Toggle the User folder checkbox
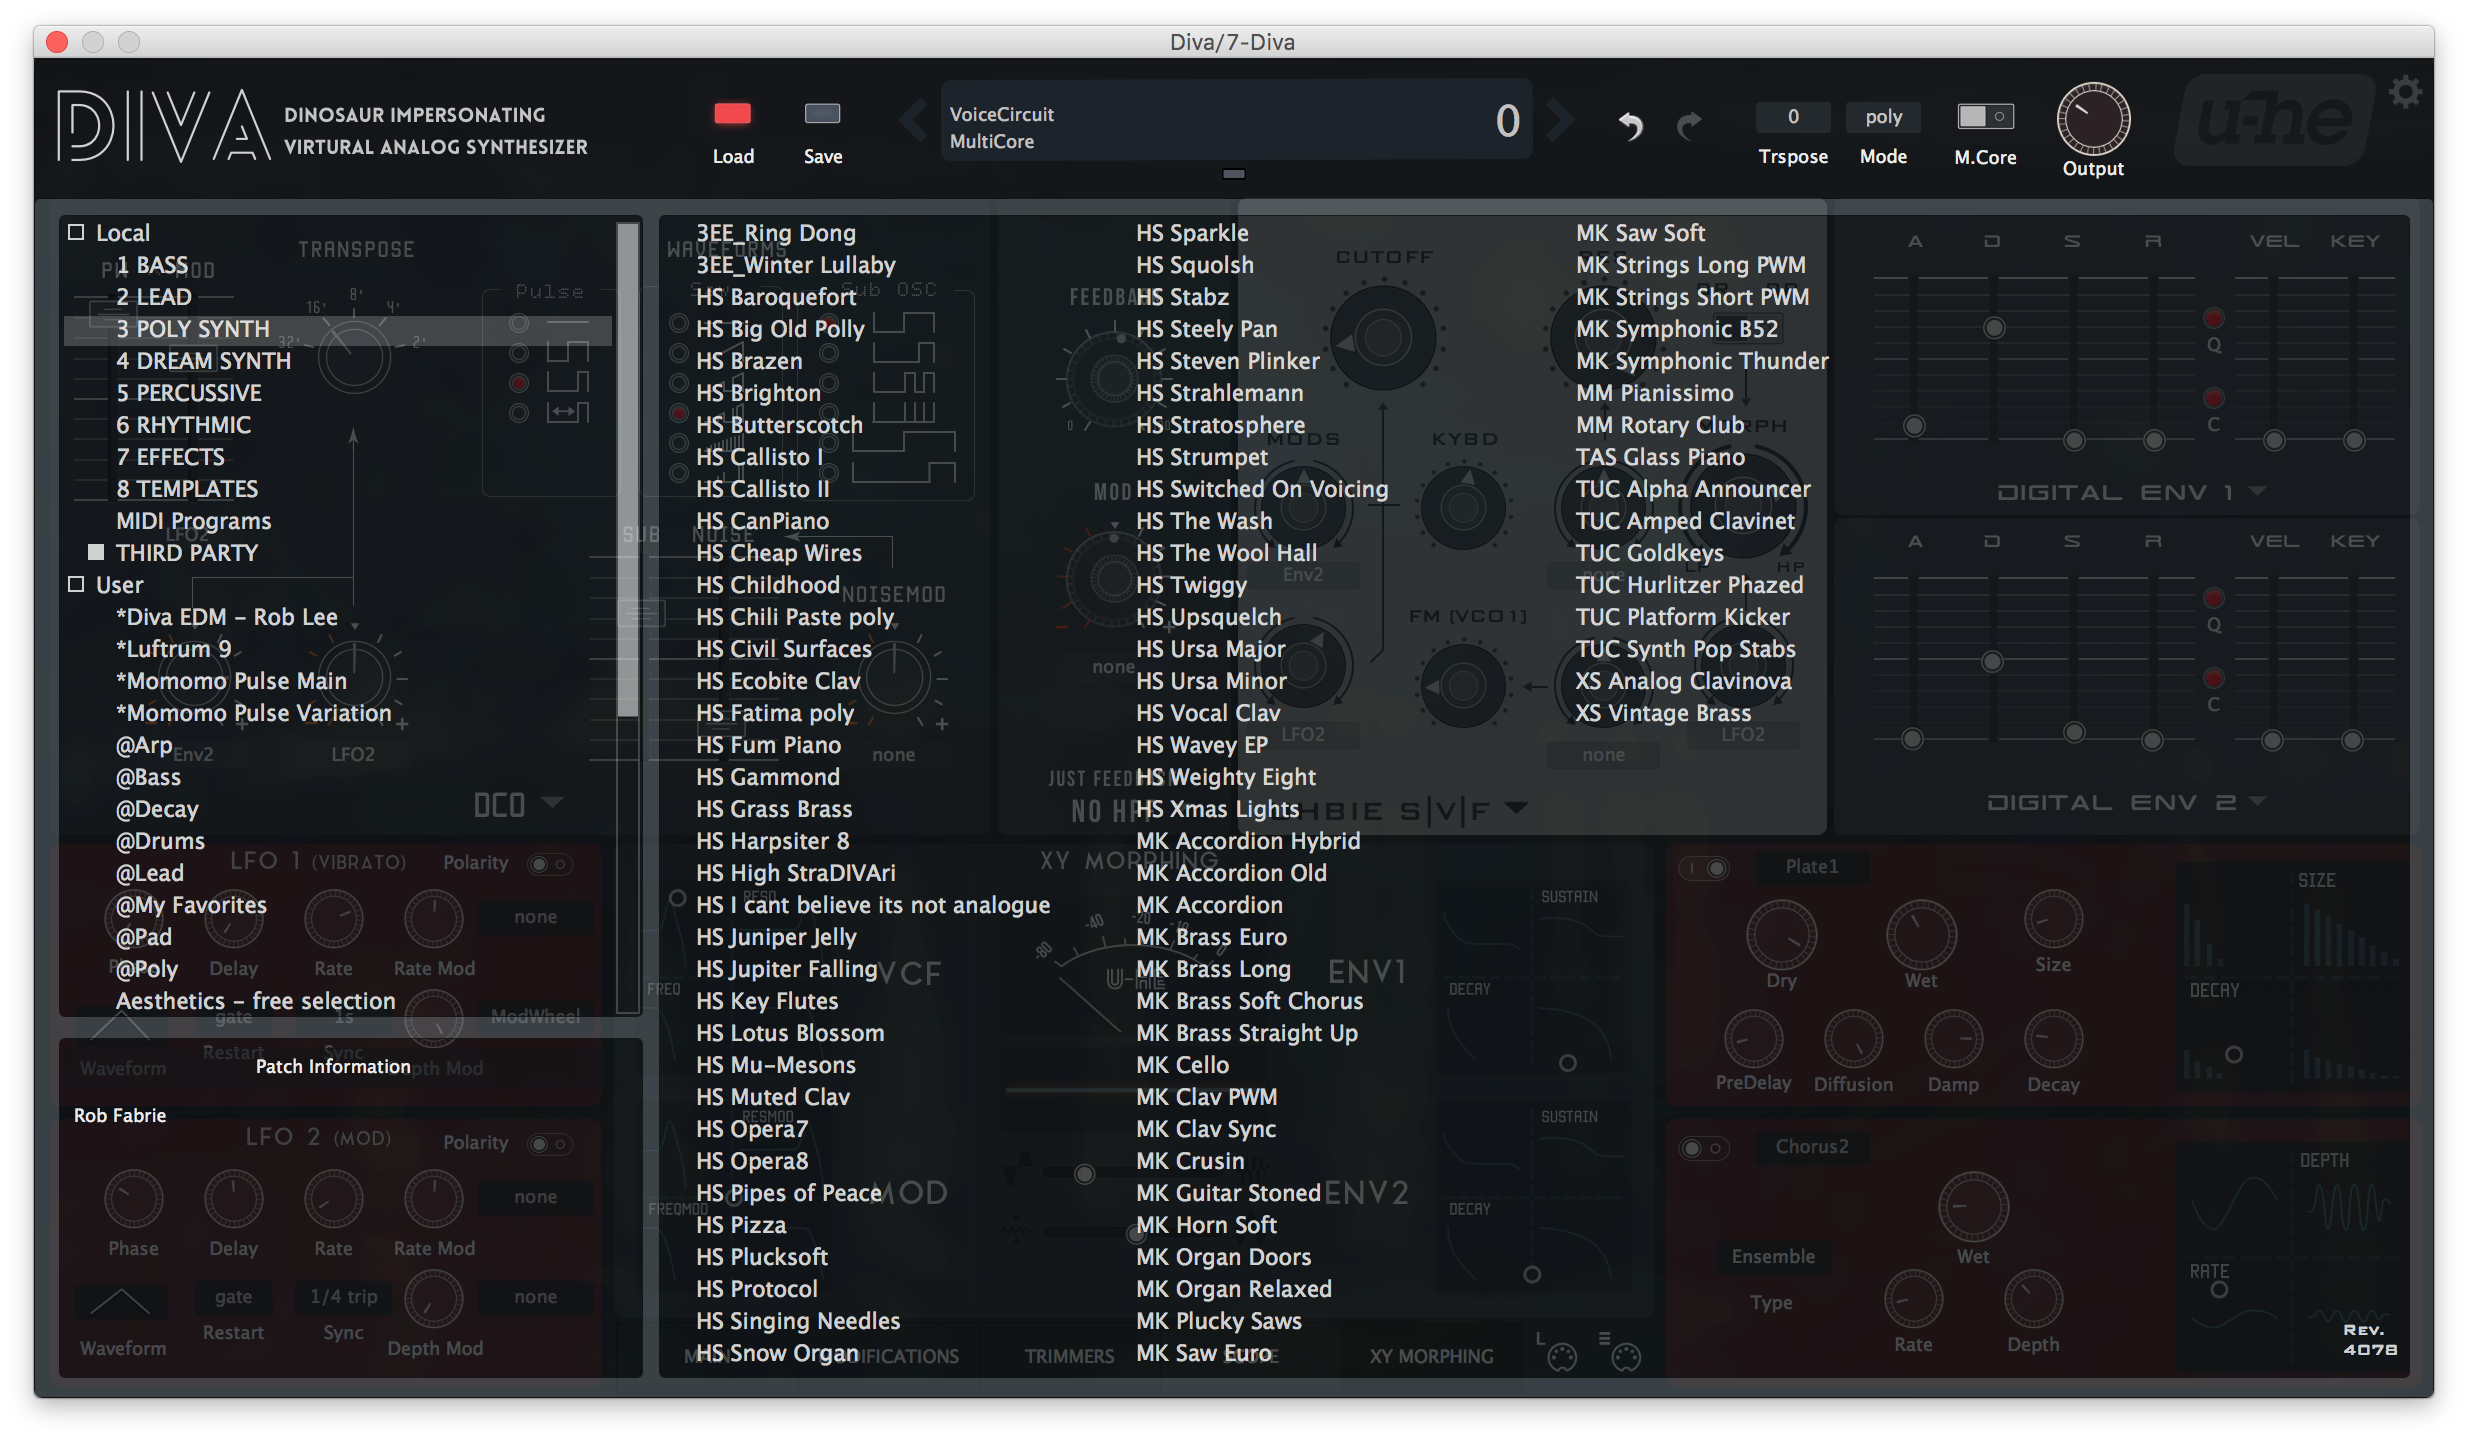 click(76, 584)
